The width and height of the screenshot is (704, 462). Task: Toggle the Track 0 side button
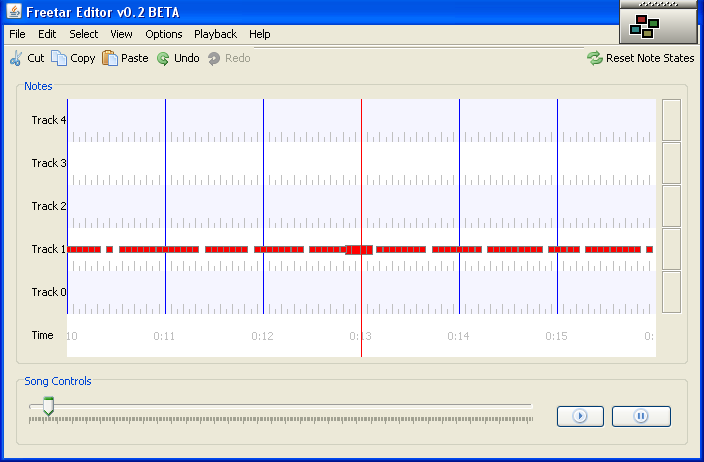[x=672, y=292]
